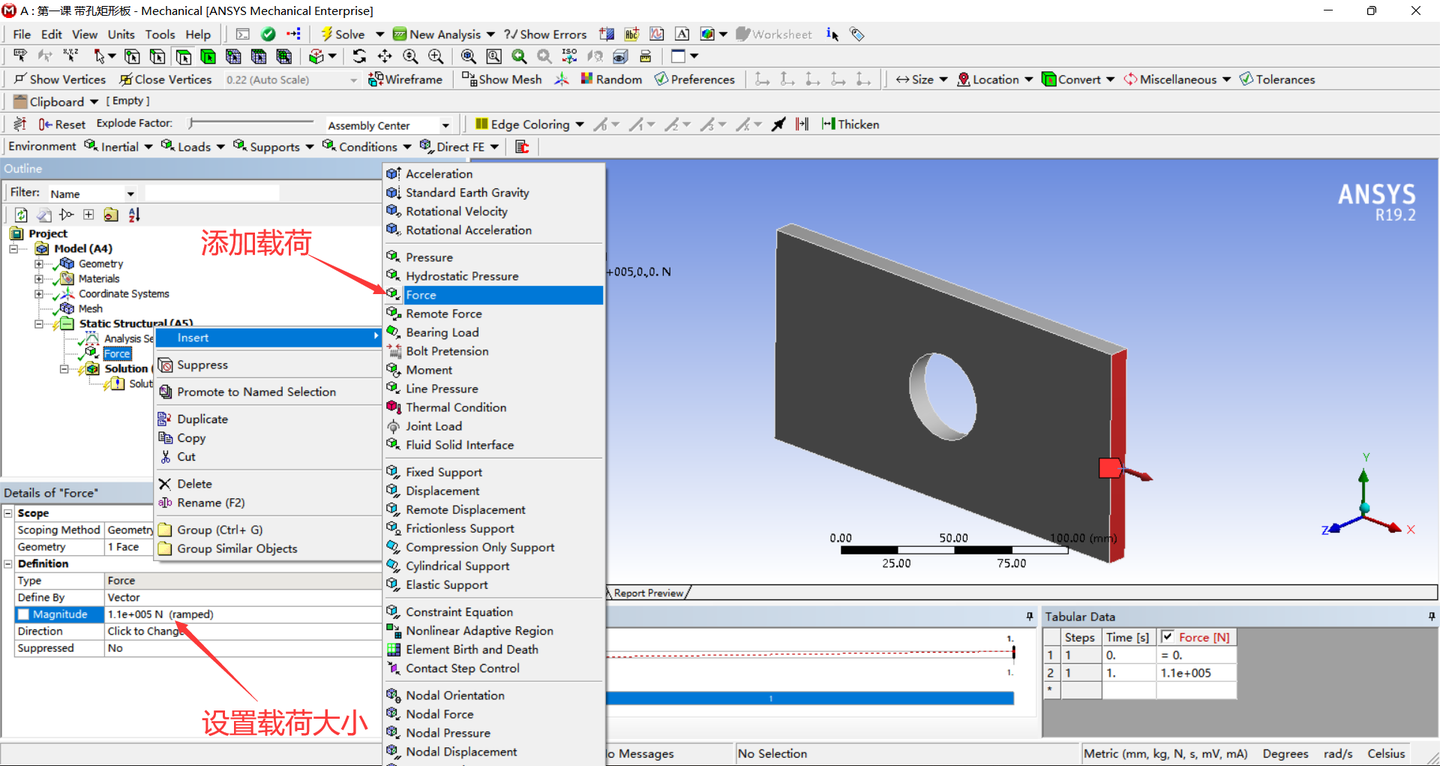Click the ISO view icon
1440x766 pixels.
coord(568,57)
